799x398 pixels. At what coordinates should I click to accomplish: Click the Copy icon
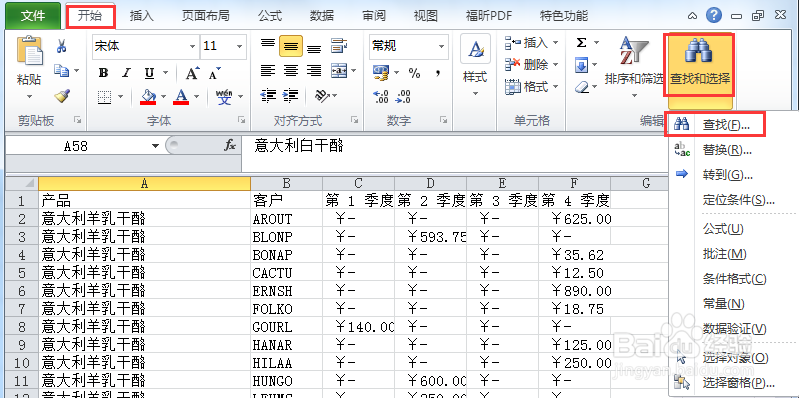click(x=62, y=70)
